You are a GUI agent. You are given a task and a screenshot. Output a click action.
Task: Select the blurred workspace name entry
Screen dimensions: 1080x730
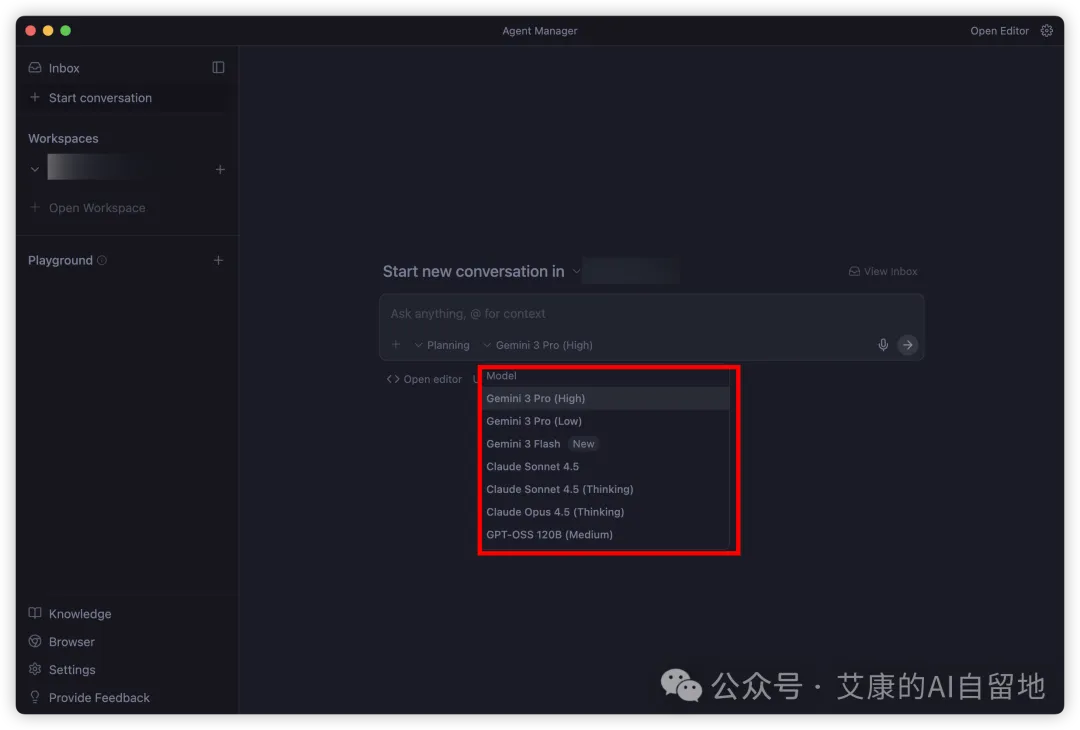pos(96,167)
